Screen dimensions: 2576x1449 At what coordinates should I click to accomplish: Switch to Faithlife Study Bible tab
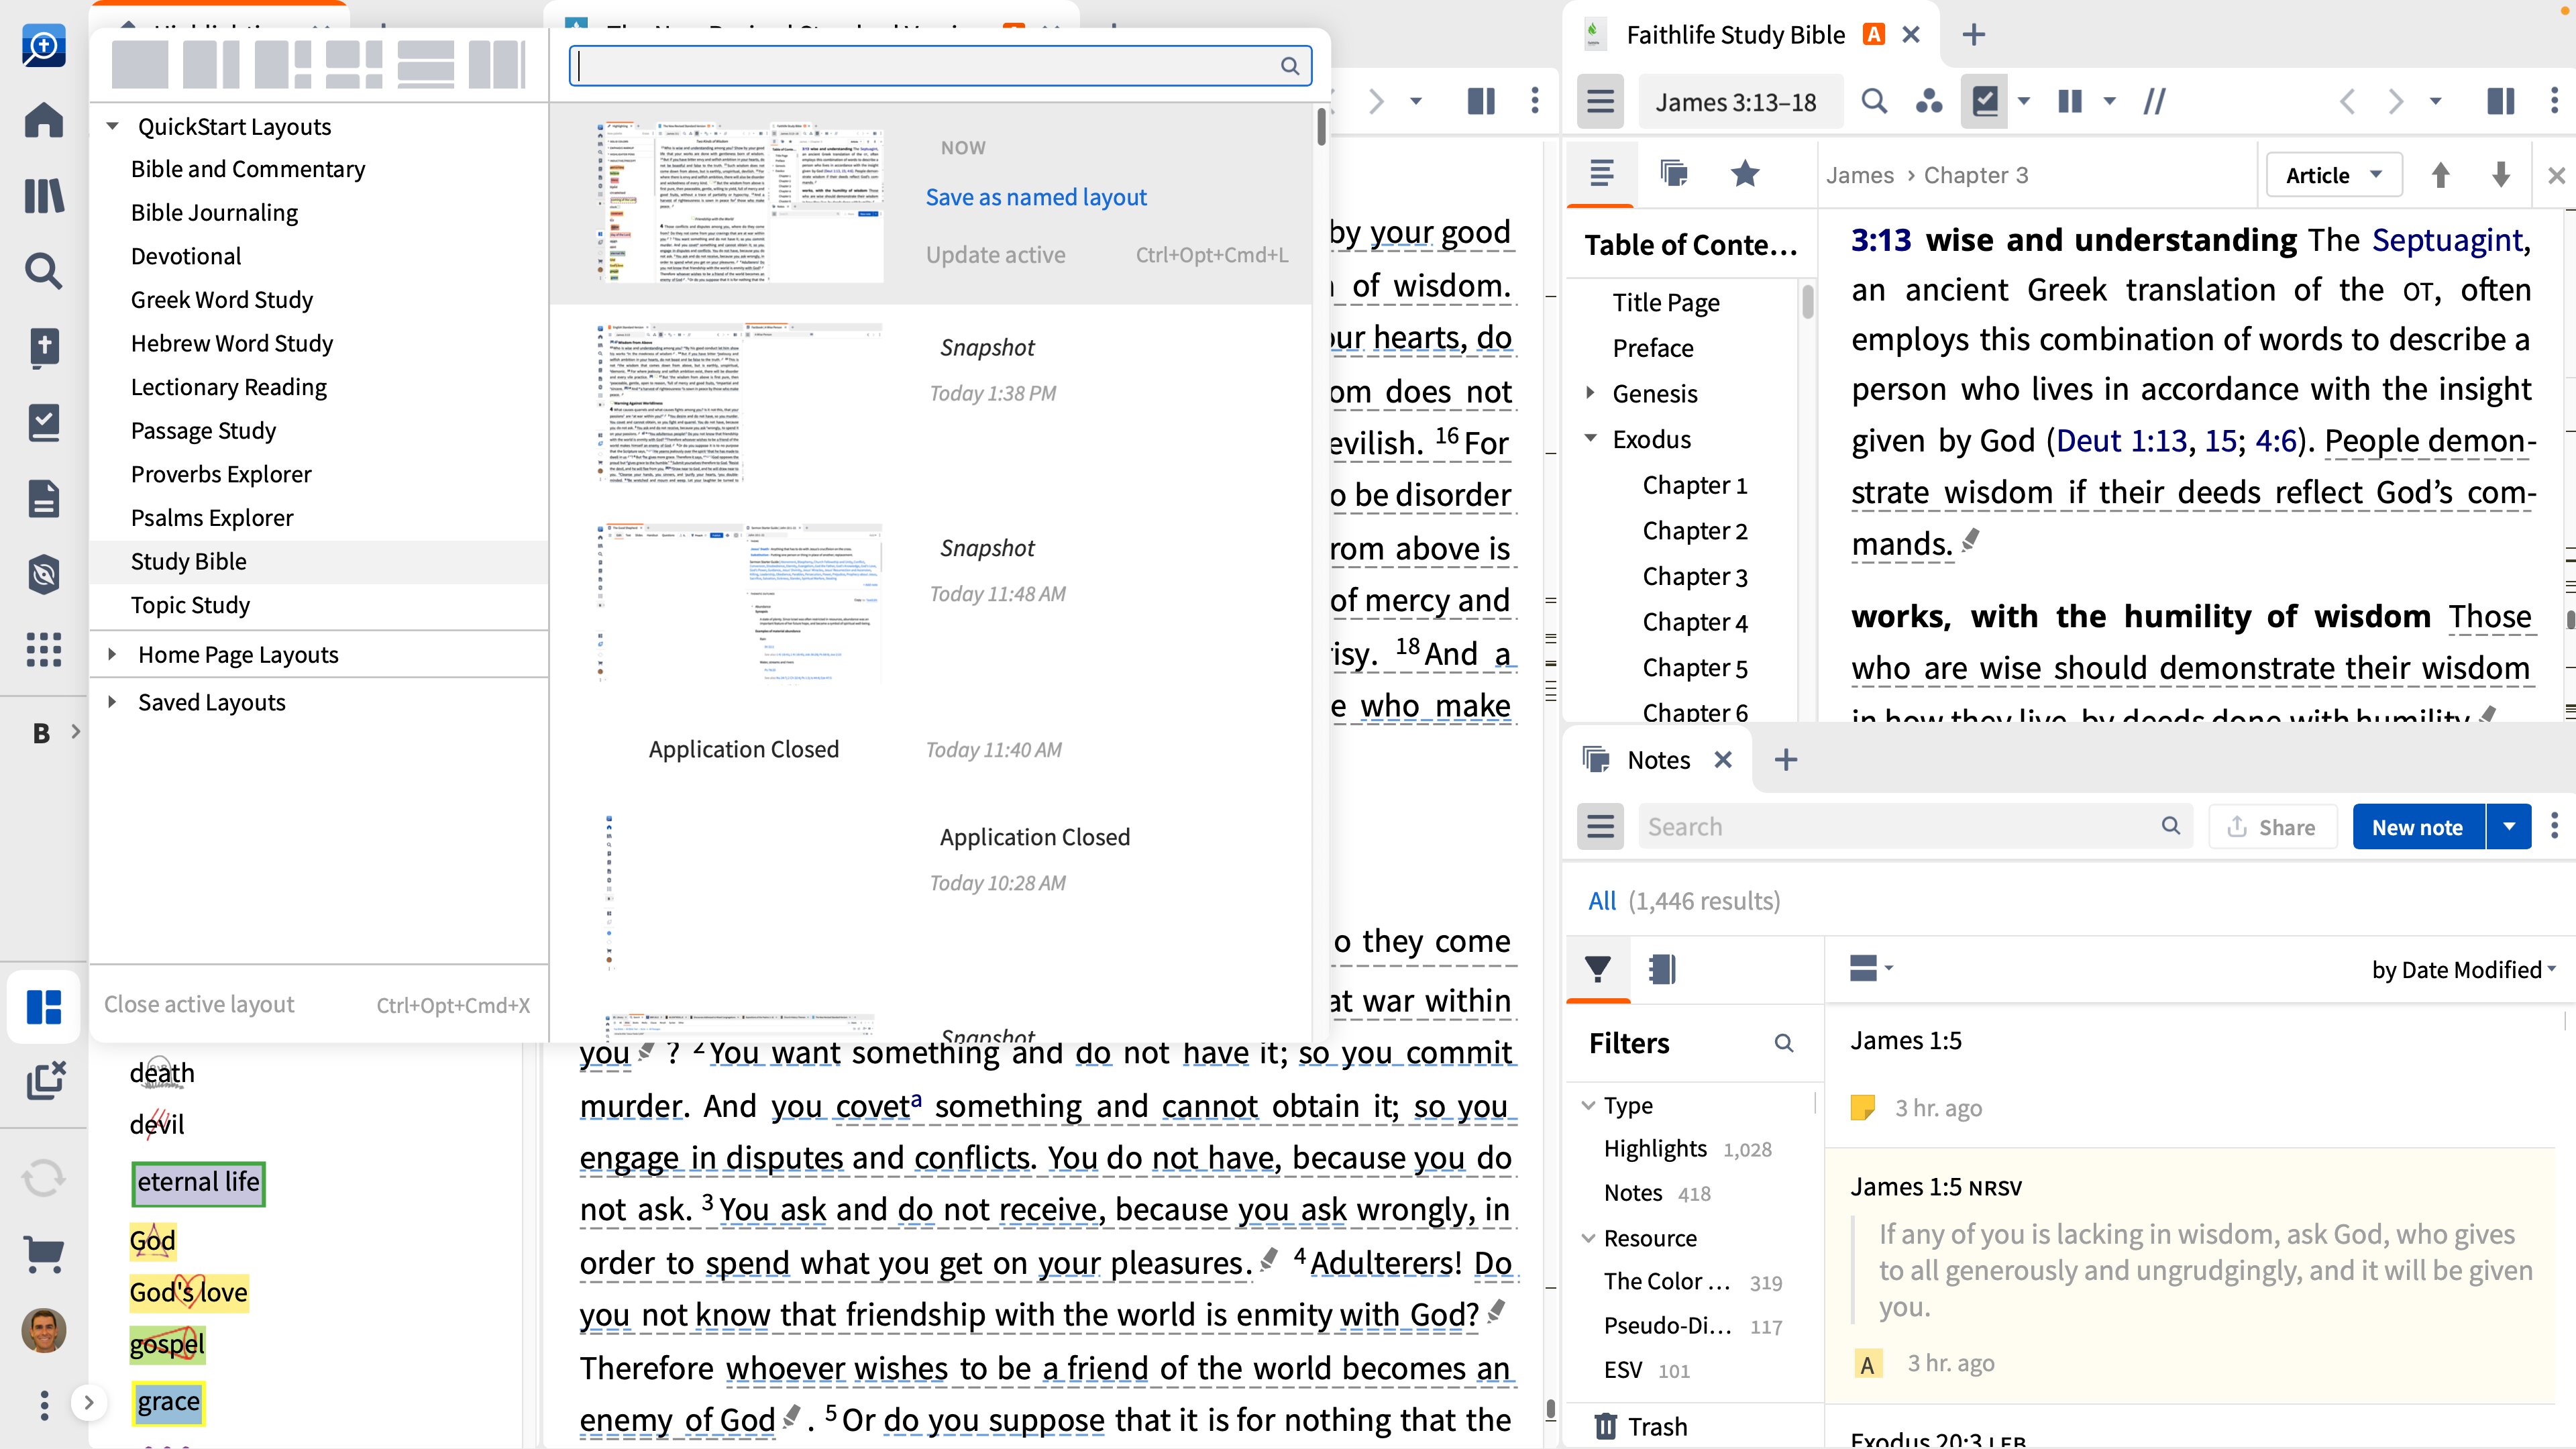point(1735,35)
